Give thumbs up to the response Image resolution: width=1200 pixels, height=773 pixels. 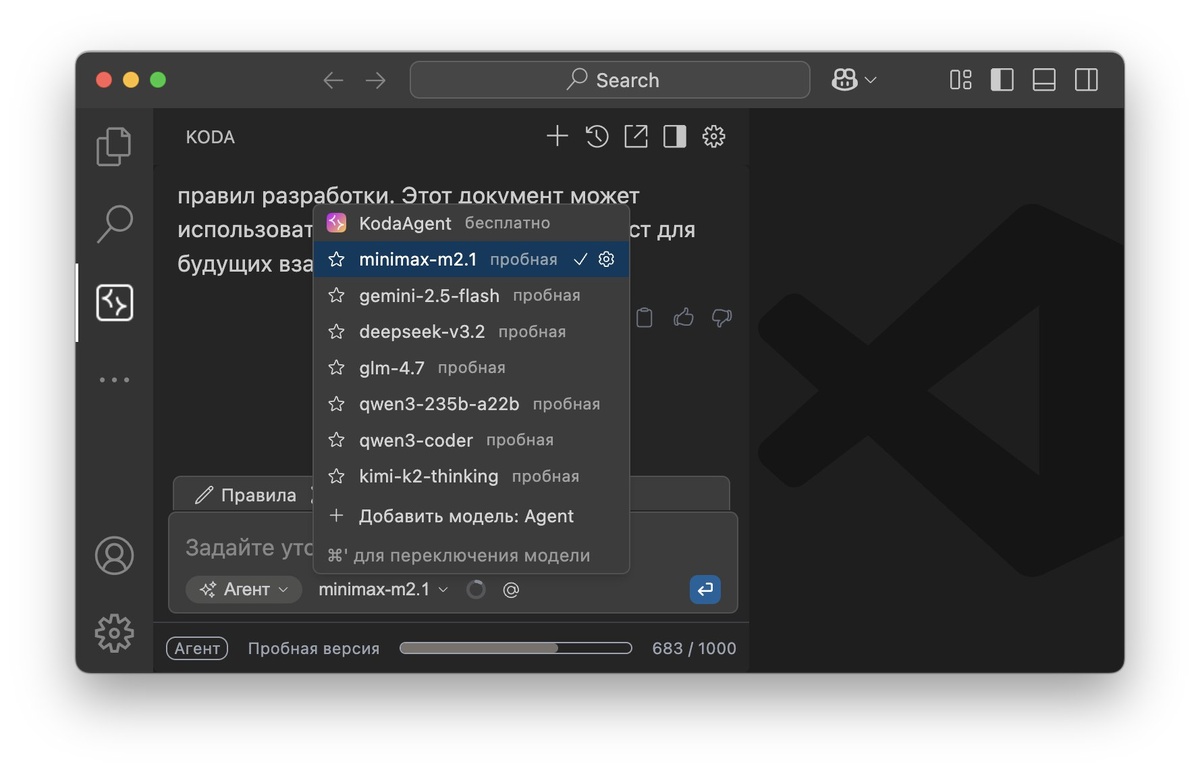[683, 317]
